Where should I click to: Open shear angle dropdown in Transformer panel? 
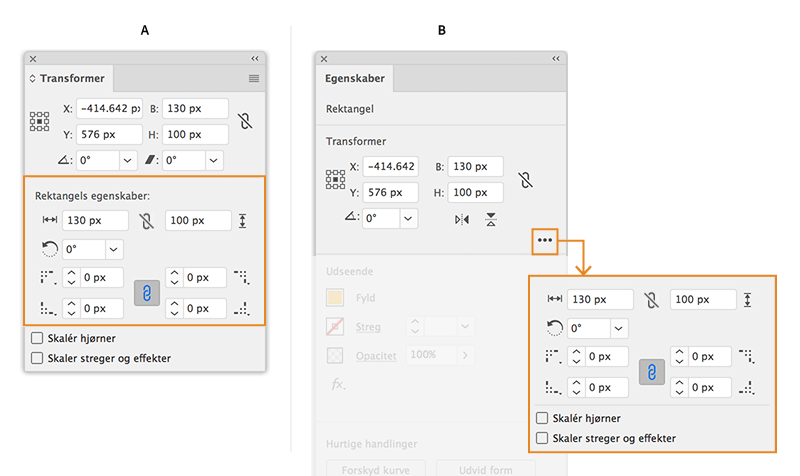pyautogui.click(x=214, y=160)
